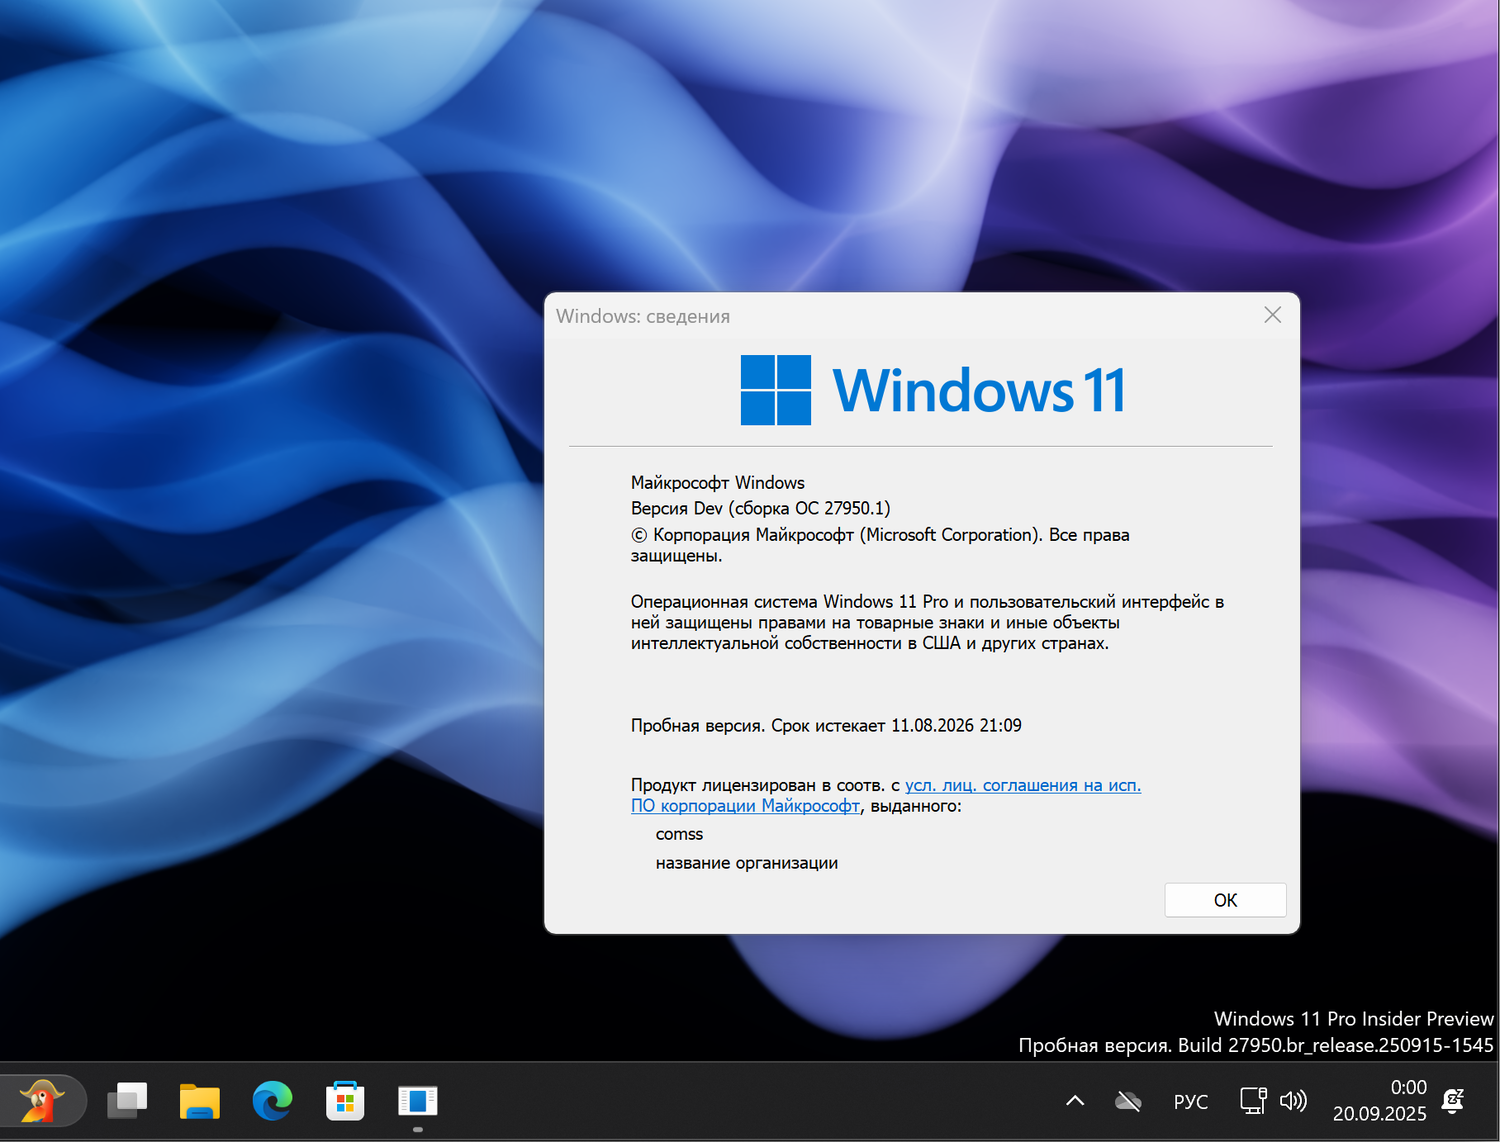
Task: Select the running app on the taskbar
Action: pos(417,1100)
